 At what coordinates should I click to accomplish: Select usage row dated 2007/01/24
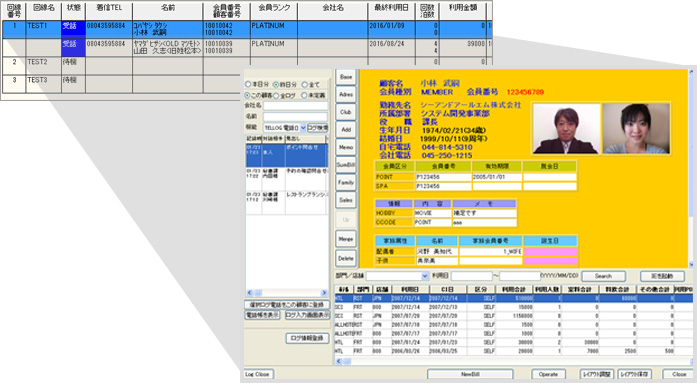[513, 342]
